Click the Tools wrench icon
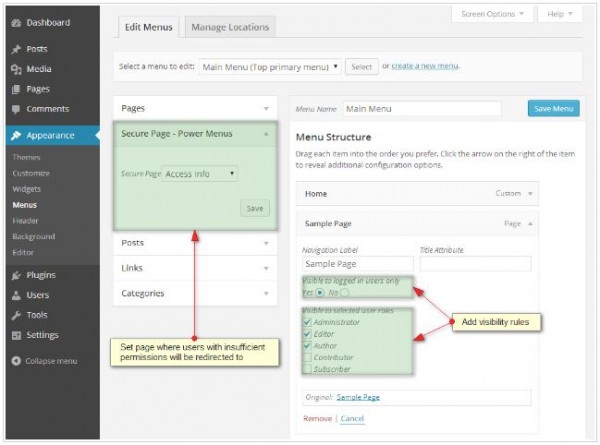The width and height of the screenshot is (600, 445). (16, 315)
